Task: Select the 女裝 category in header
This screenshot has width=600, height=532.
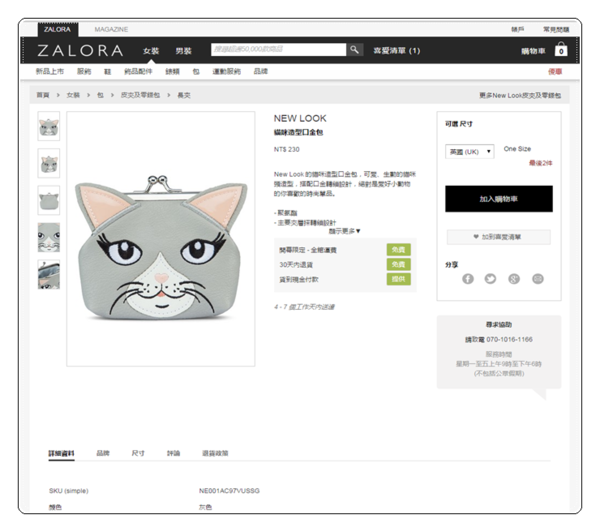Action: pyautogui.click(x=151, y=51)
